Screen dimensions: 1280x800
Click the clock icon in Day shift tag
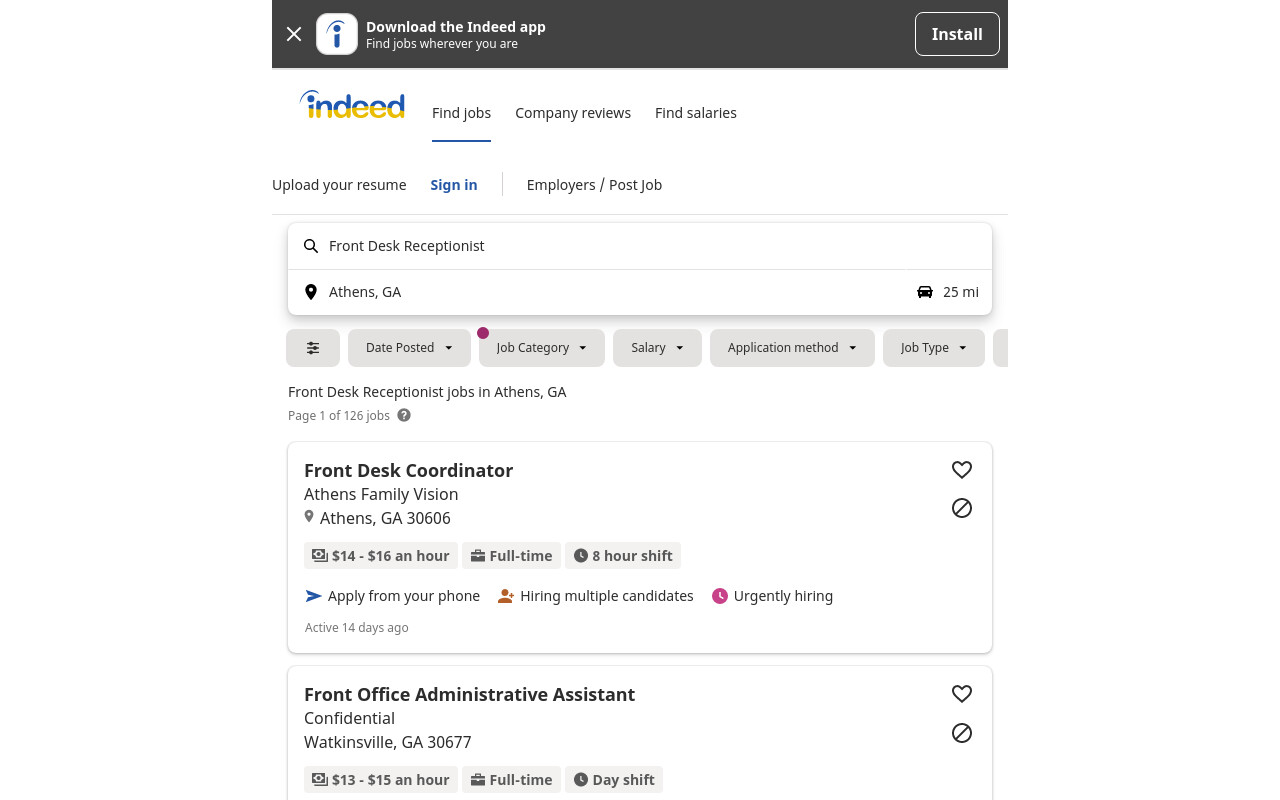coord(581,780)
